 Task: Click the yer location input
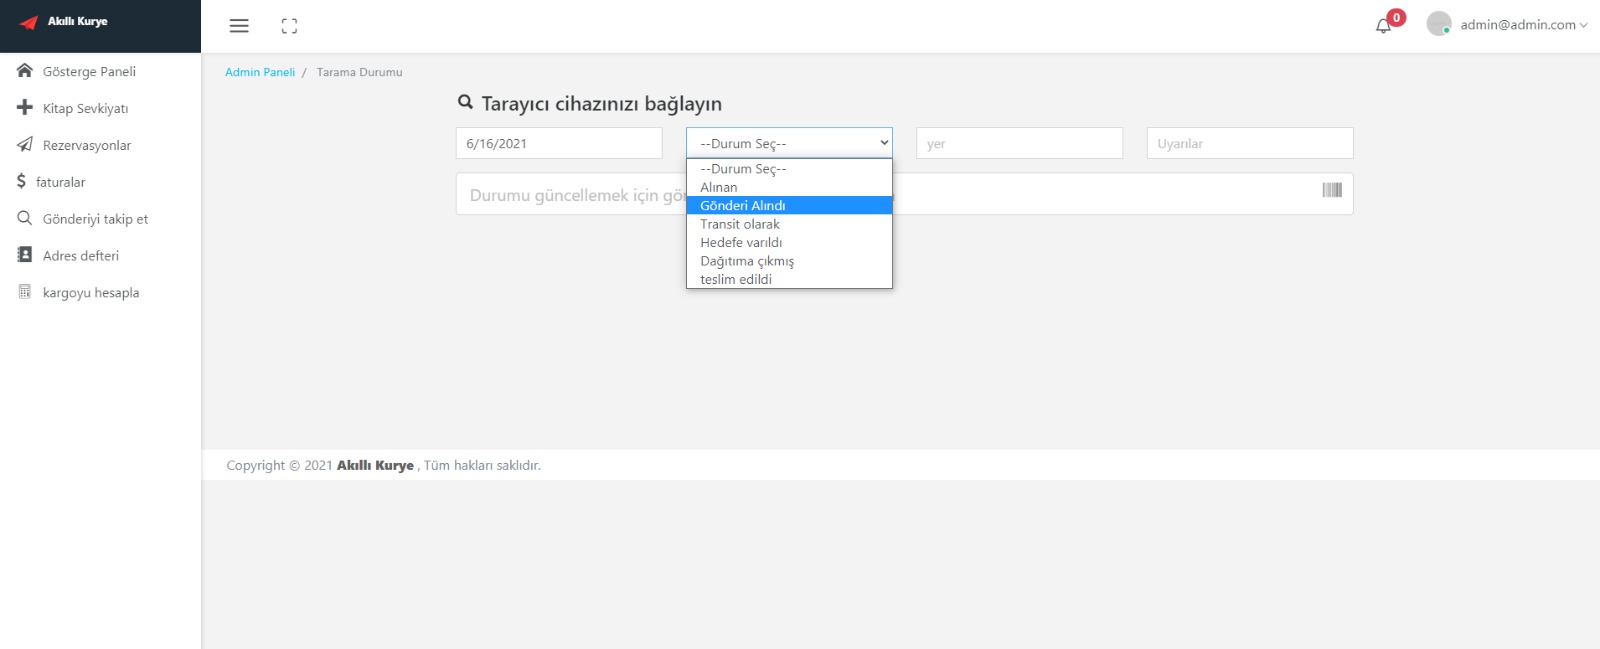1019,143
